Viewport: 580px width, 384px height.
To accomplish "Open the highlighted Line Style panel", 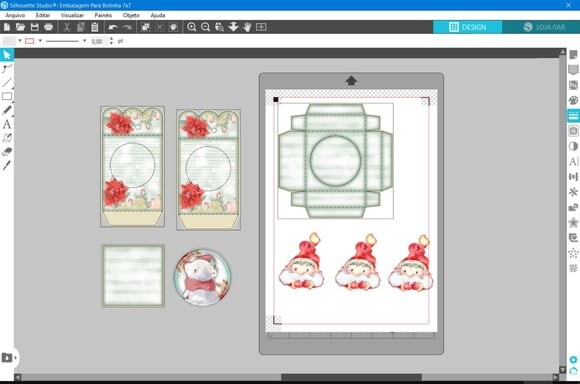I will pyautogui.click(x=573, y=115).
